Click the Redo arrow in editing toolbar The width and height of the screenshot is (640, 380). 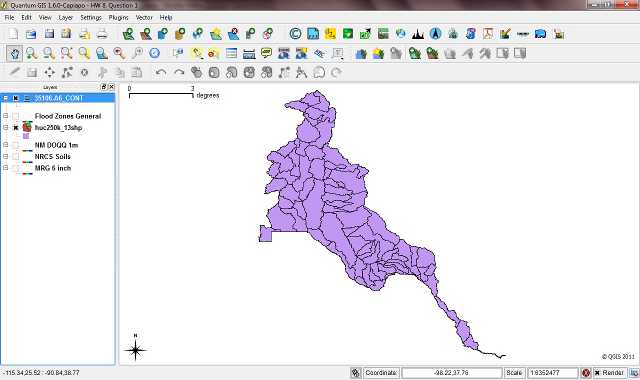pyautogui.click(x=179, y=73)
